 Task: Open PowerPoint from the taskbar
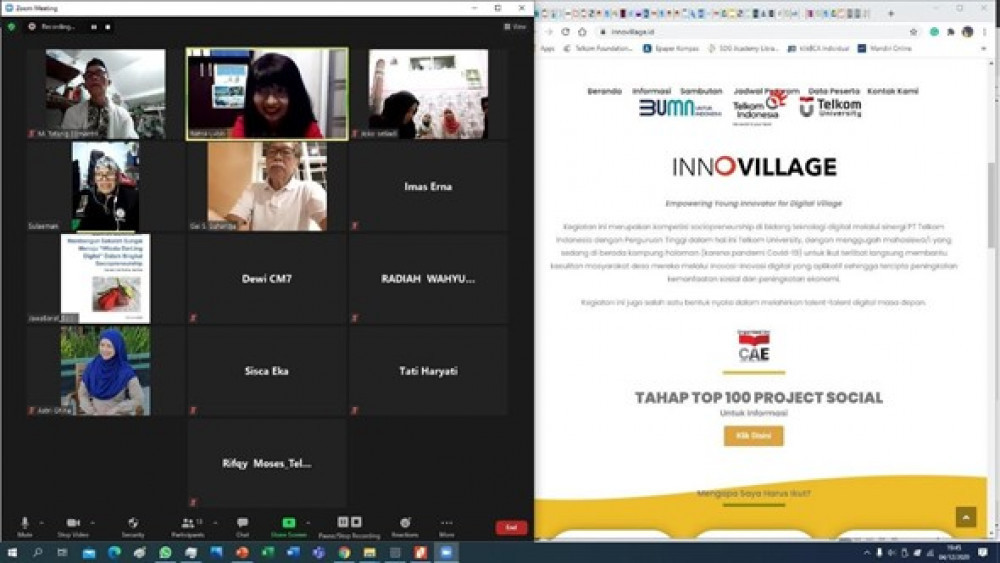point(242,552)
